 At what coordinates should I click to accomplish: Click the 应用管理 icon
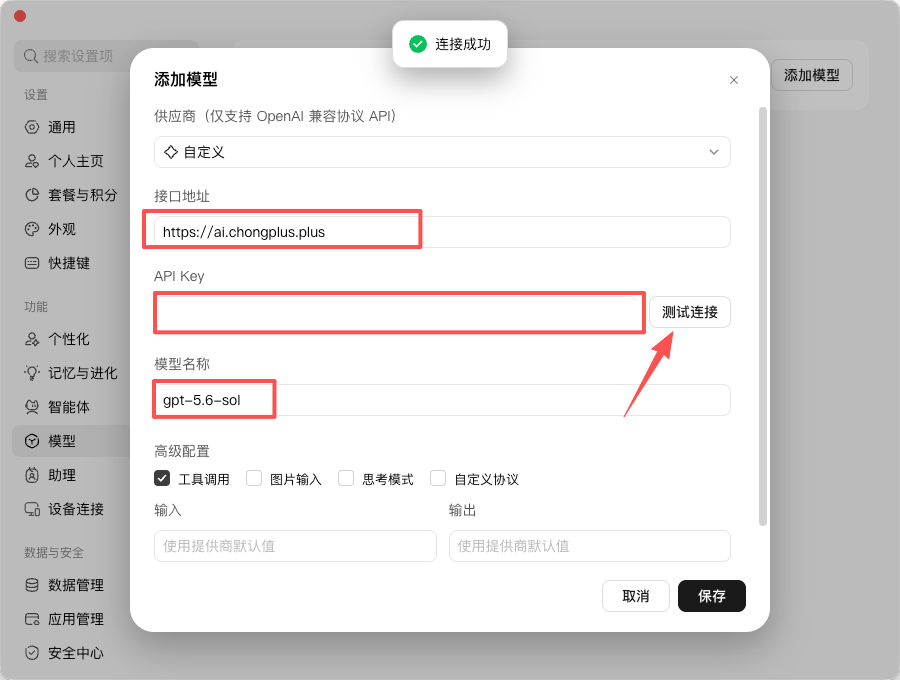32,619
